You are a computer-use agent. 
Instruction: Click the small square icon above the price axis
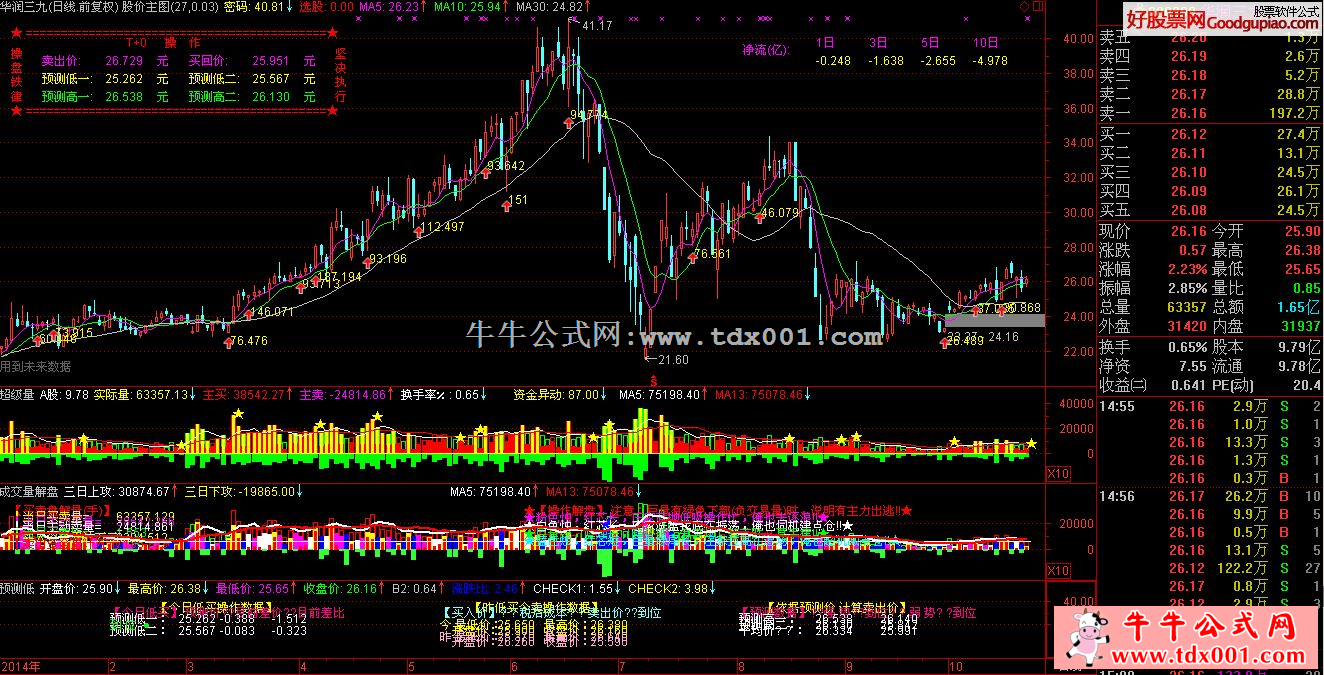(1038, 6)
